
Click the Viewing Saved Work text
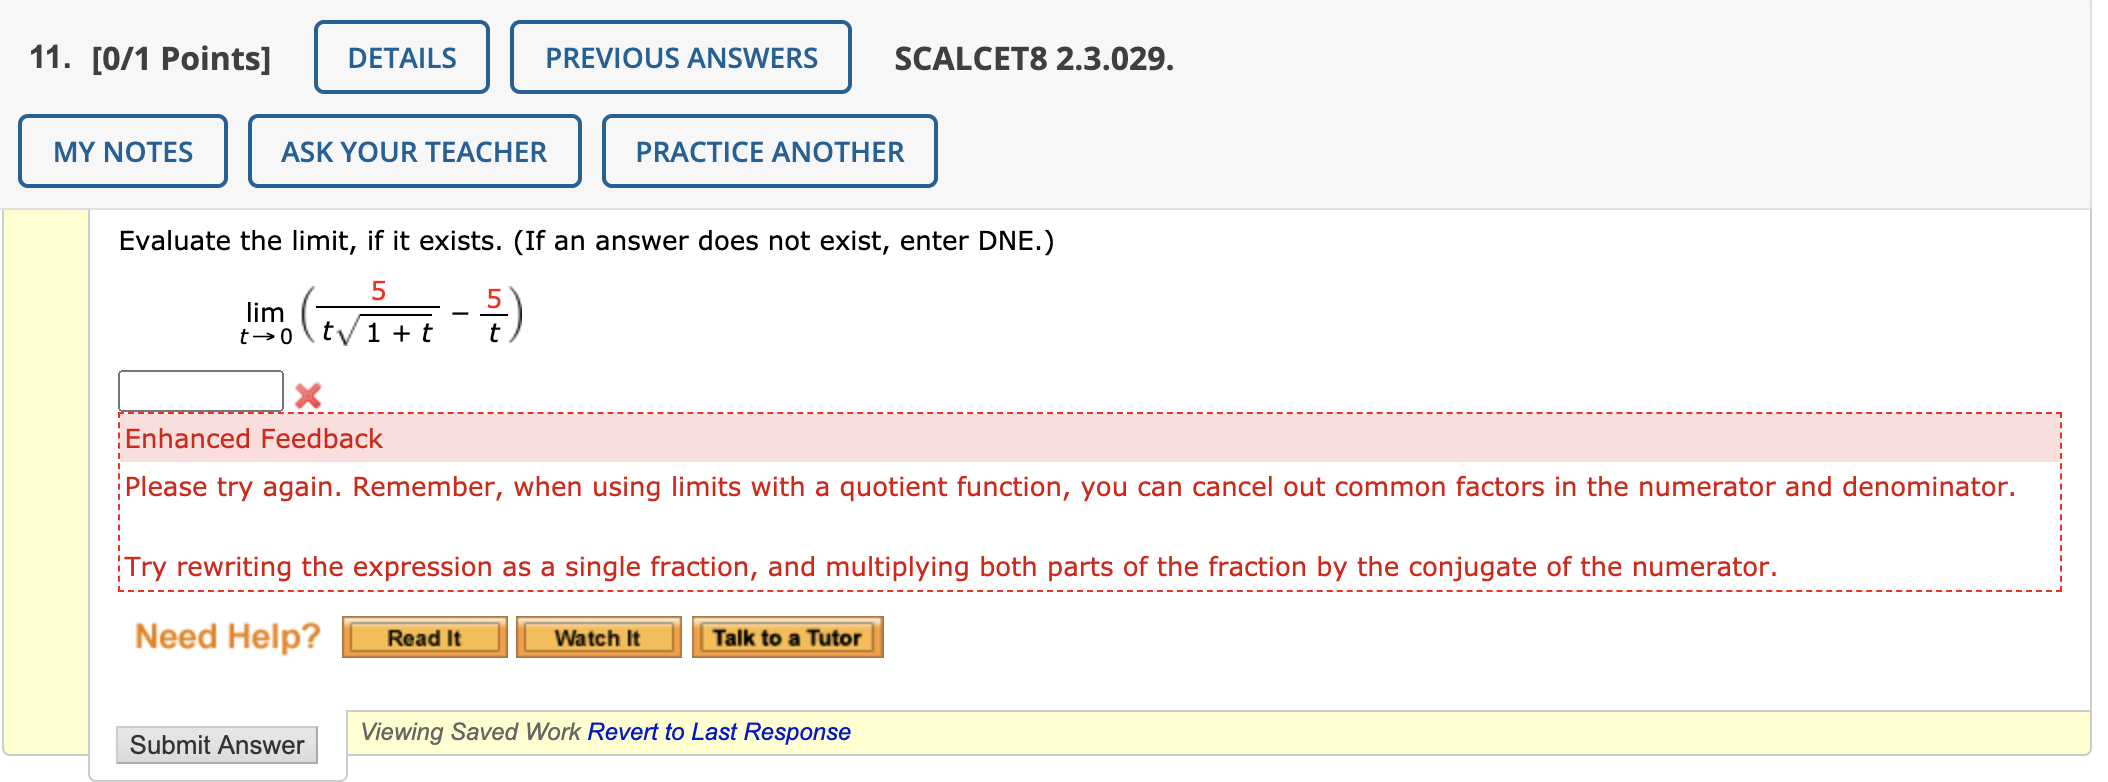(470, 731)
